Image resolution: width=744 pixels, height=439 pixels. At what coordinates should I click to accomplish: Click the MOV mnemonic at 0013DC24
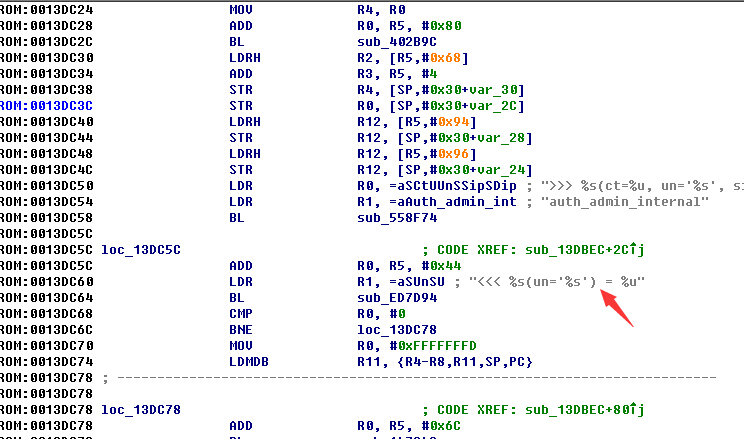pyautogui.click(x=241, y=10)
